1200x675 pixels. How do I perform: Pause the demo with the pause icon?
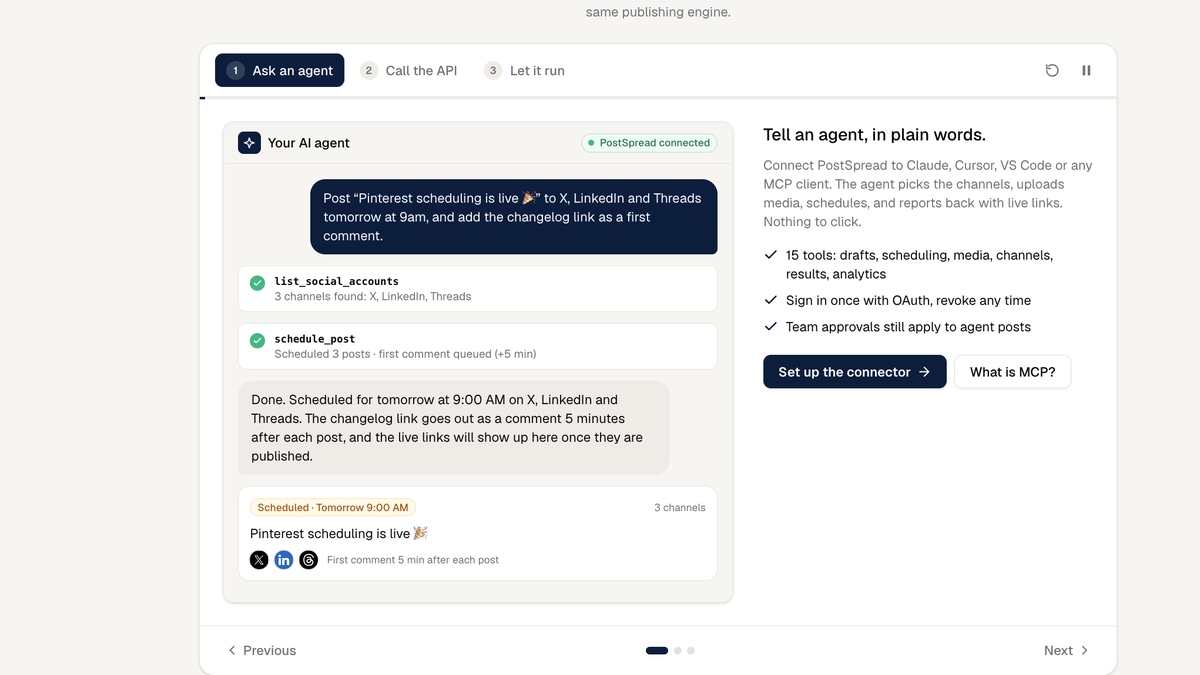1086,70
